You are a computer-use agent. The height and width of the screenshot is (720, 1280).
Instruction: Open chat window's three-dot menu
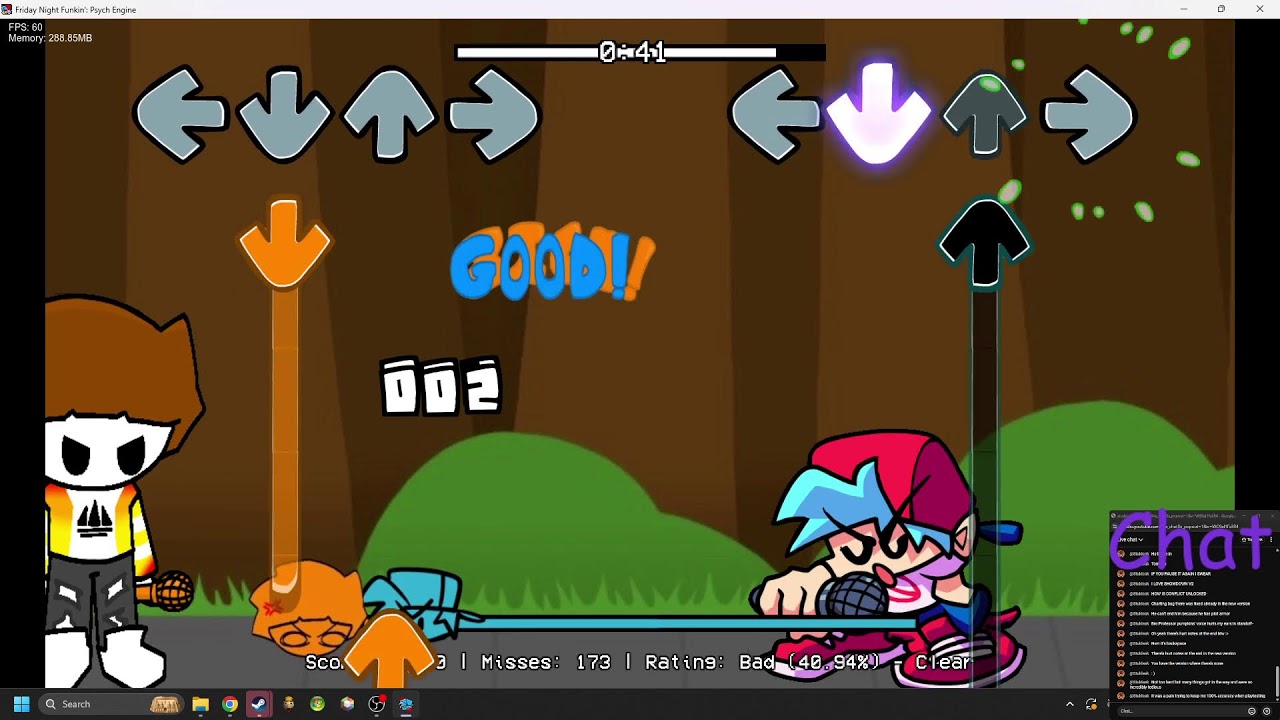(1271, 539)
